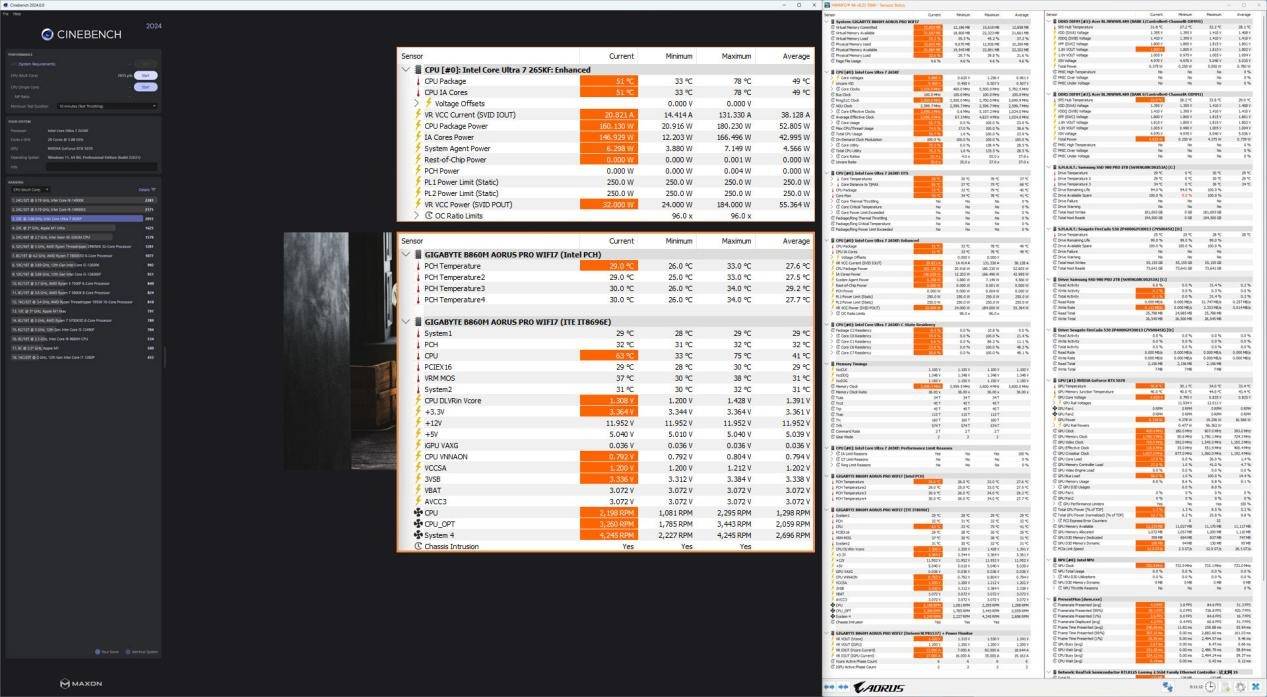Expand the OC Ratio Limits row
1267x697 pixels.
click(416, 215)
